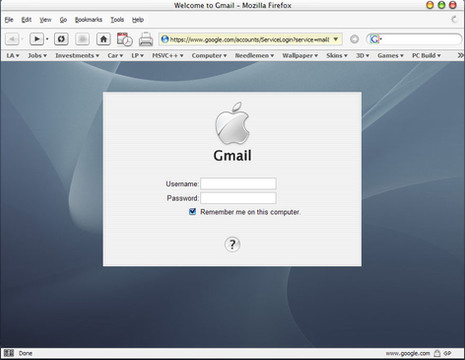Click the GP indicator in status bar

[447, 353]
